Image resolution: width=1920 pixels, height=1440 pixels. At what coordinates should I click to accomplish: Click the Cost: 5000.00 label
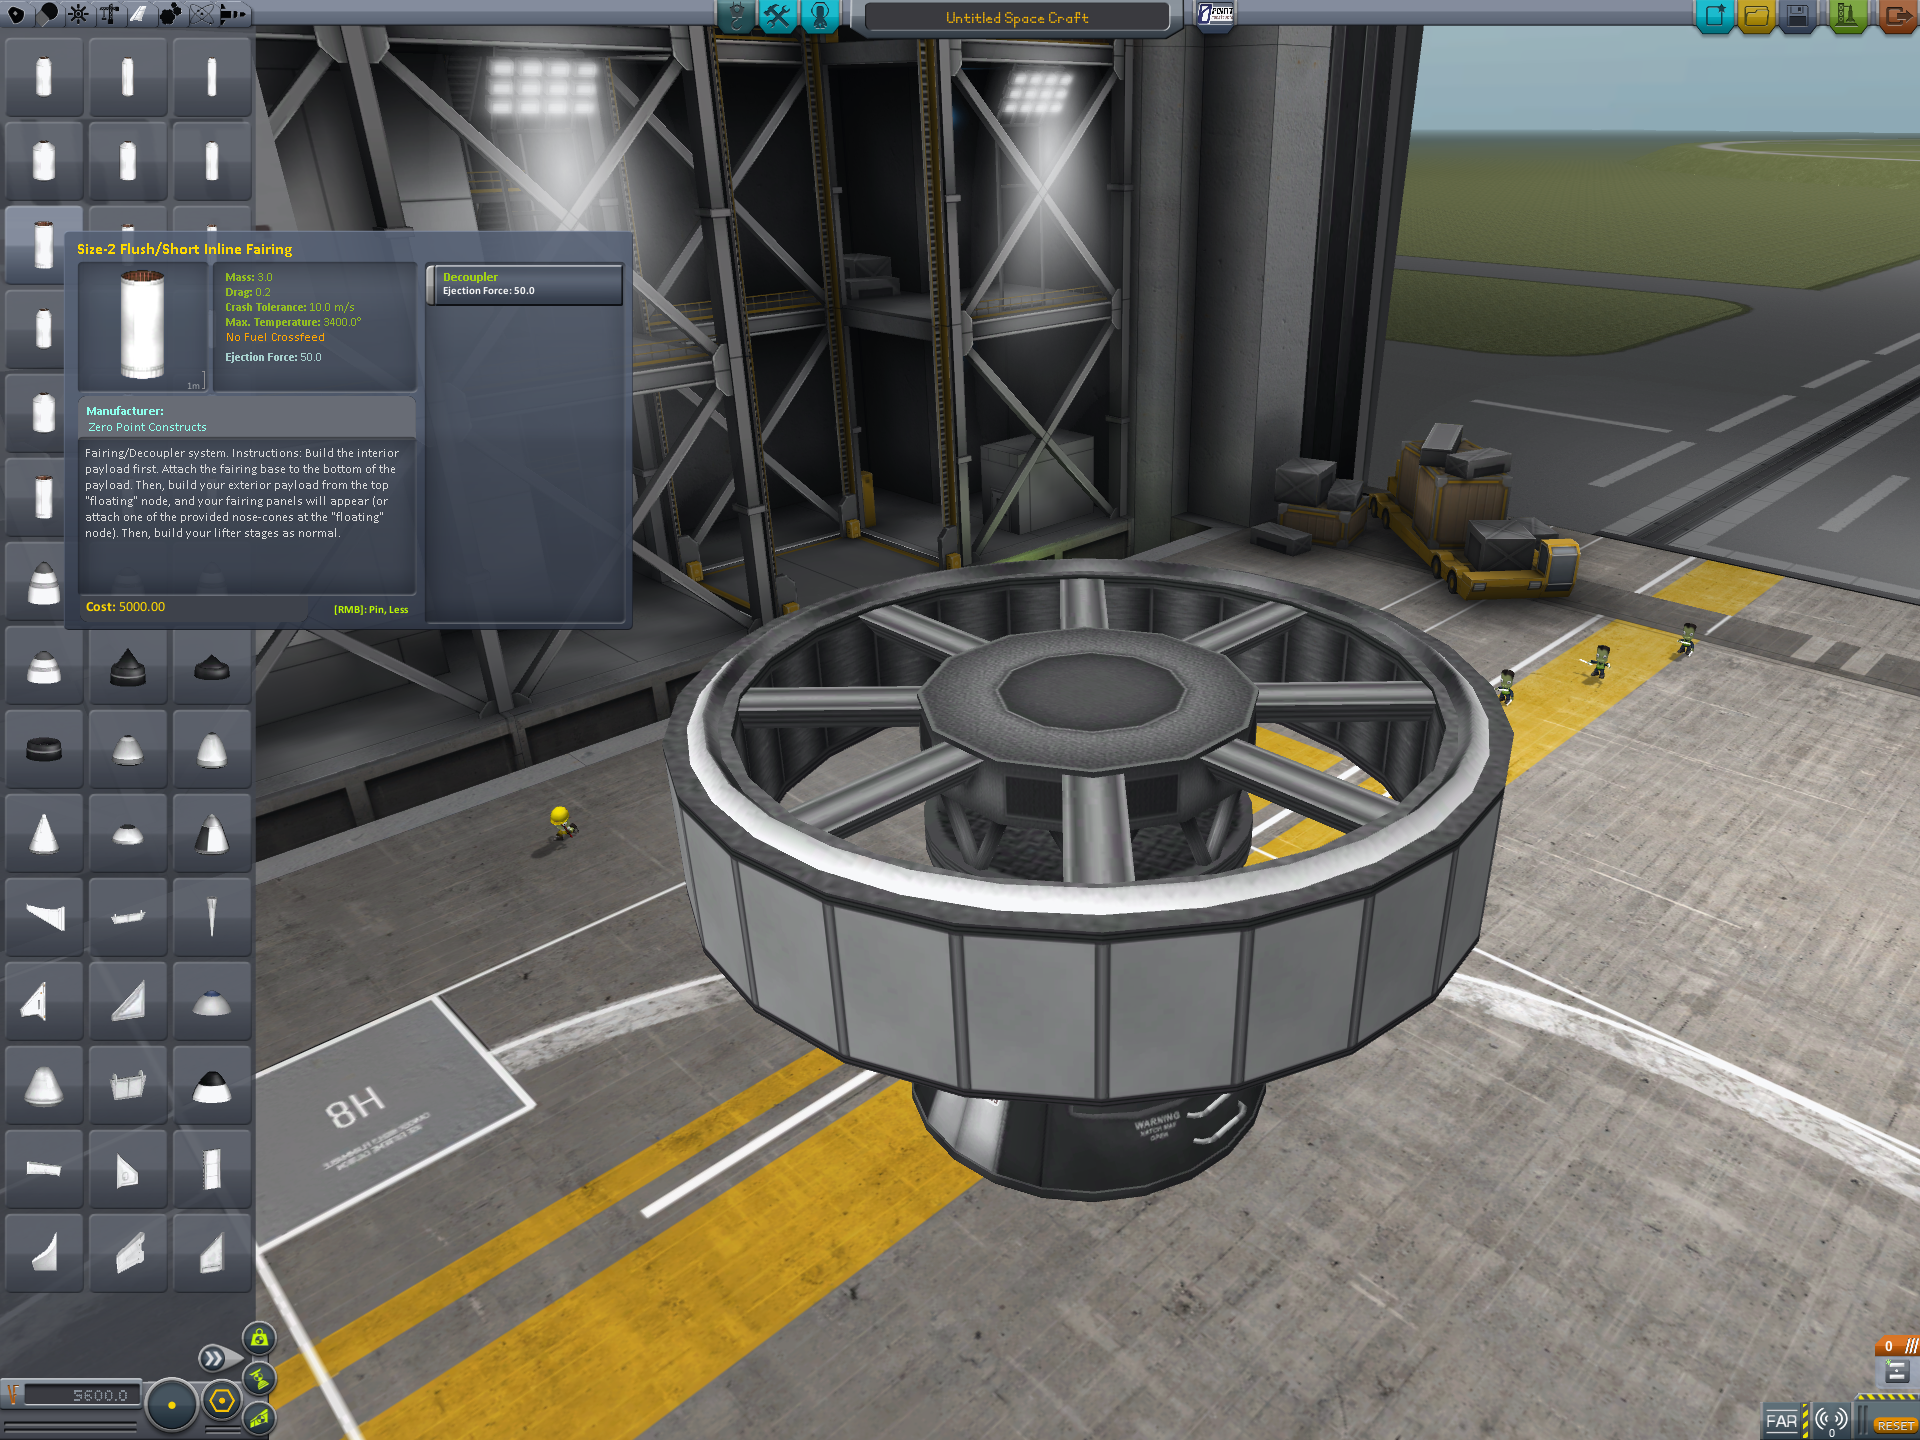tap(125, 607)
